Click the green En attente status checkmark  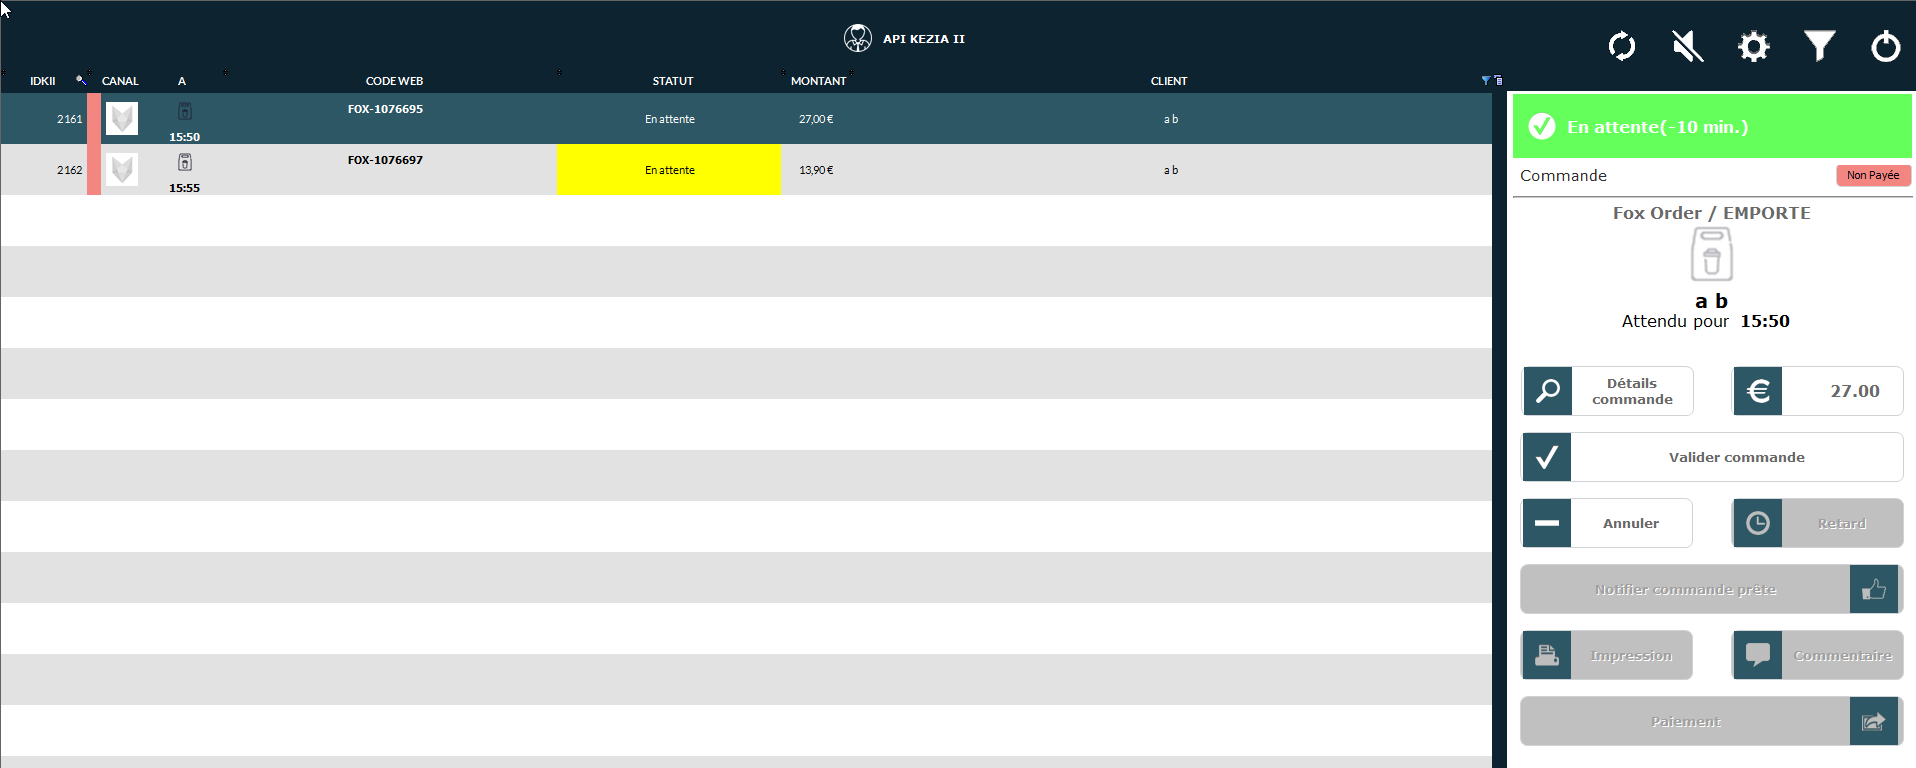pyautogui.click(x=1542, y=127)
